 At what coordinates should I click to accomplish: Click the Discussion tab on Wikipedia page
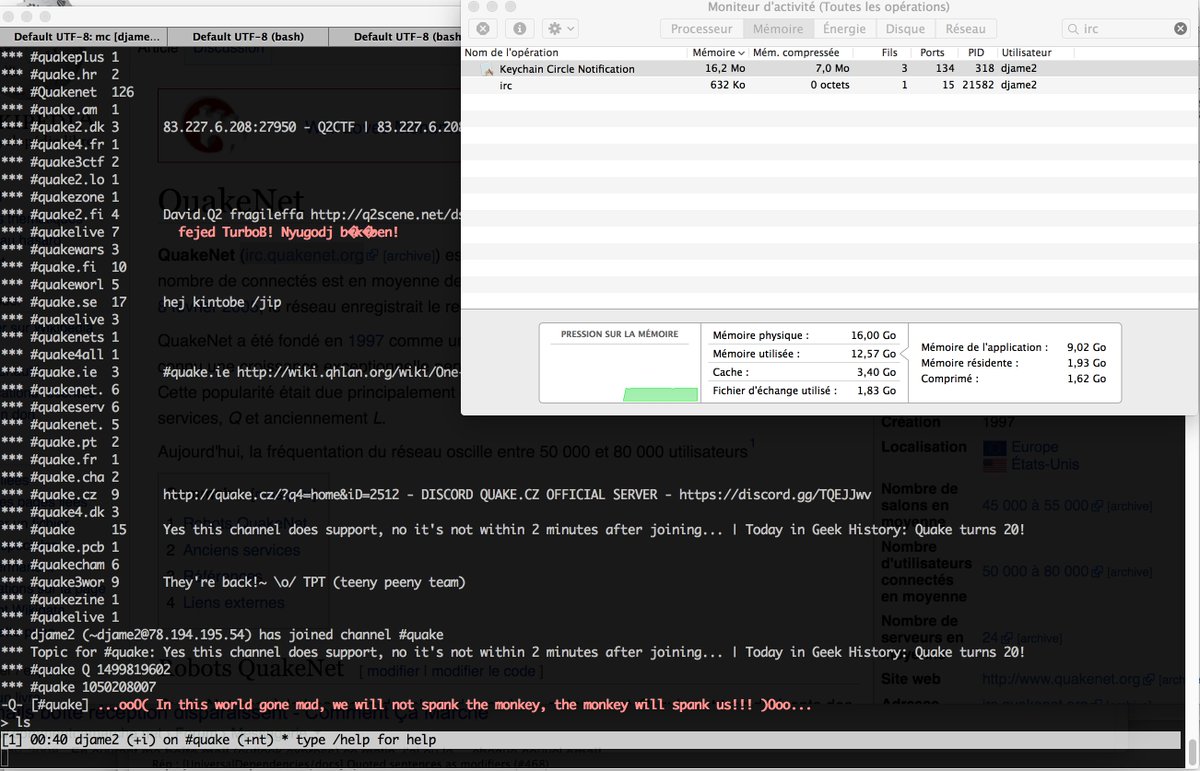pos(229,48)
